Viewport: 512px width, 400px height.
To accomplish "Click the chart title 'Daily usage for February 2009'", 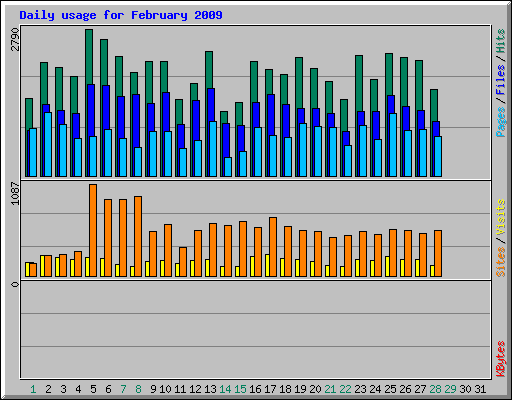I will 121,15.
